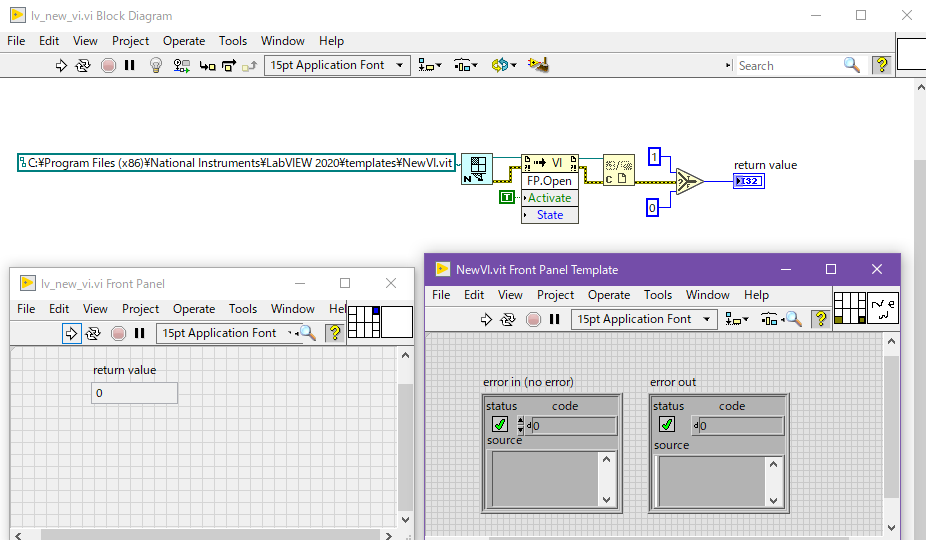Click error in code numeric field
The width and height of the screenshot is (926, 540).
coord(573,425)
